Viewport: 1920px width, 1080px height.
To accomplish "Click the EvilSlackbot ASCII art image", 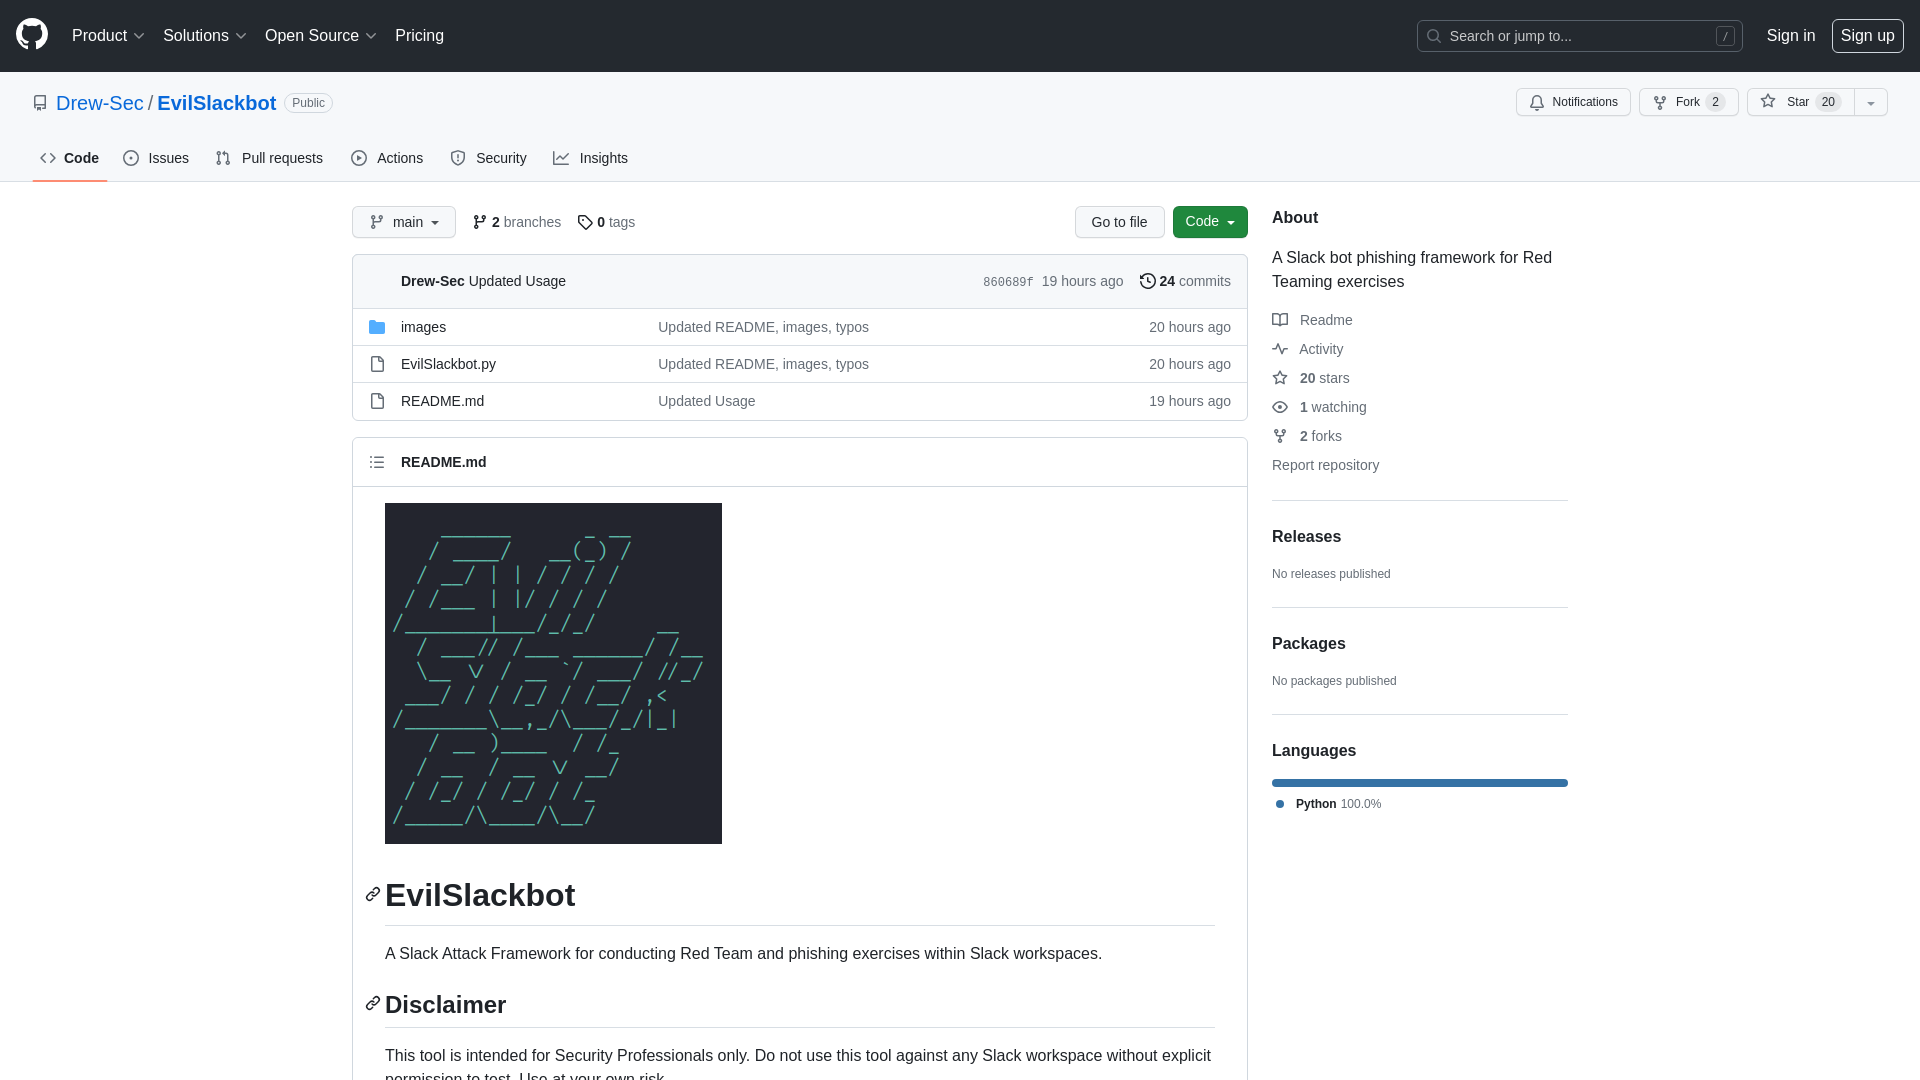I will [553, 673].
